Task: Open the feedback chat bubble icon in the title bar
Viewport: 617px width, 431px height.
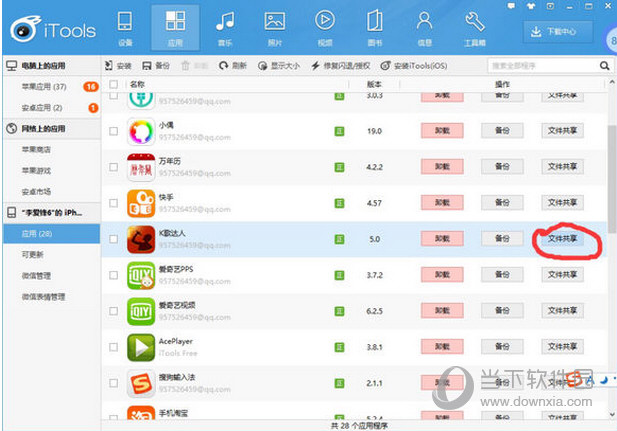Action: pos(511,6)
